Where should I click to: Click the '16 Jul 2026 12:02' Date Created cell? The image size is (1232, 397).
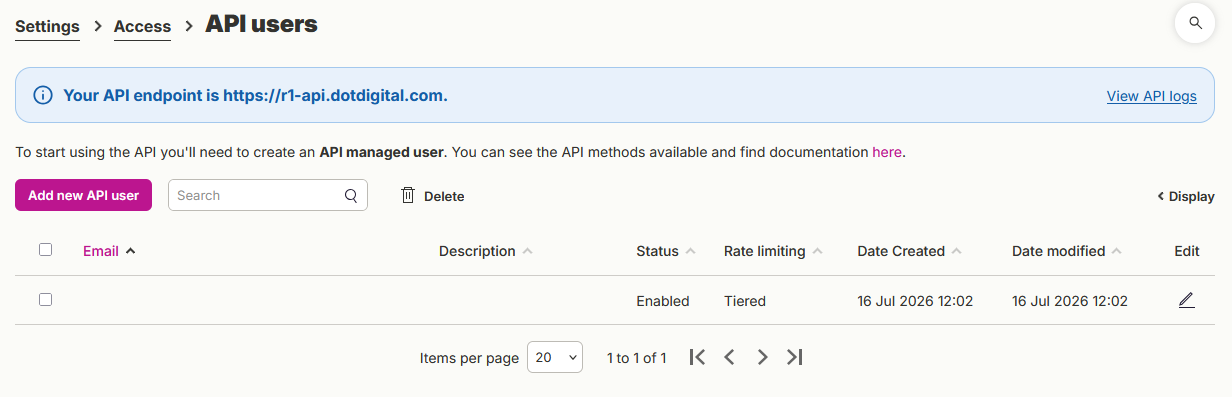[915, 300]
